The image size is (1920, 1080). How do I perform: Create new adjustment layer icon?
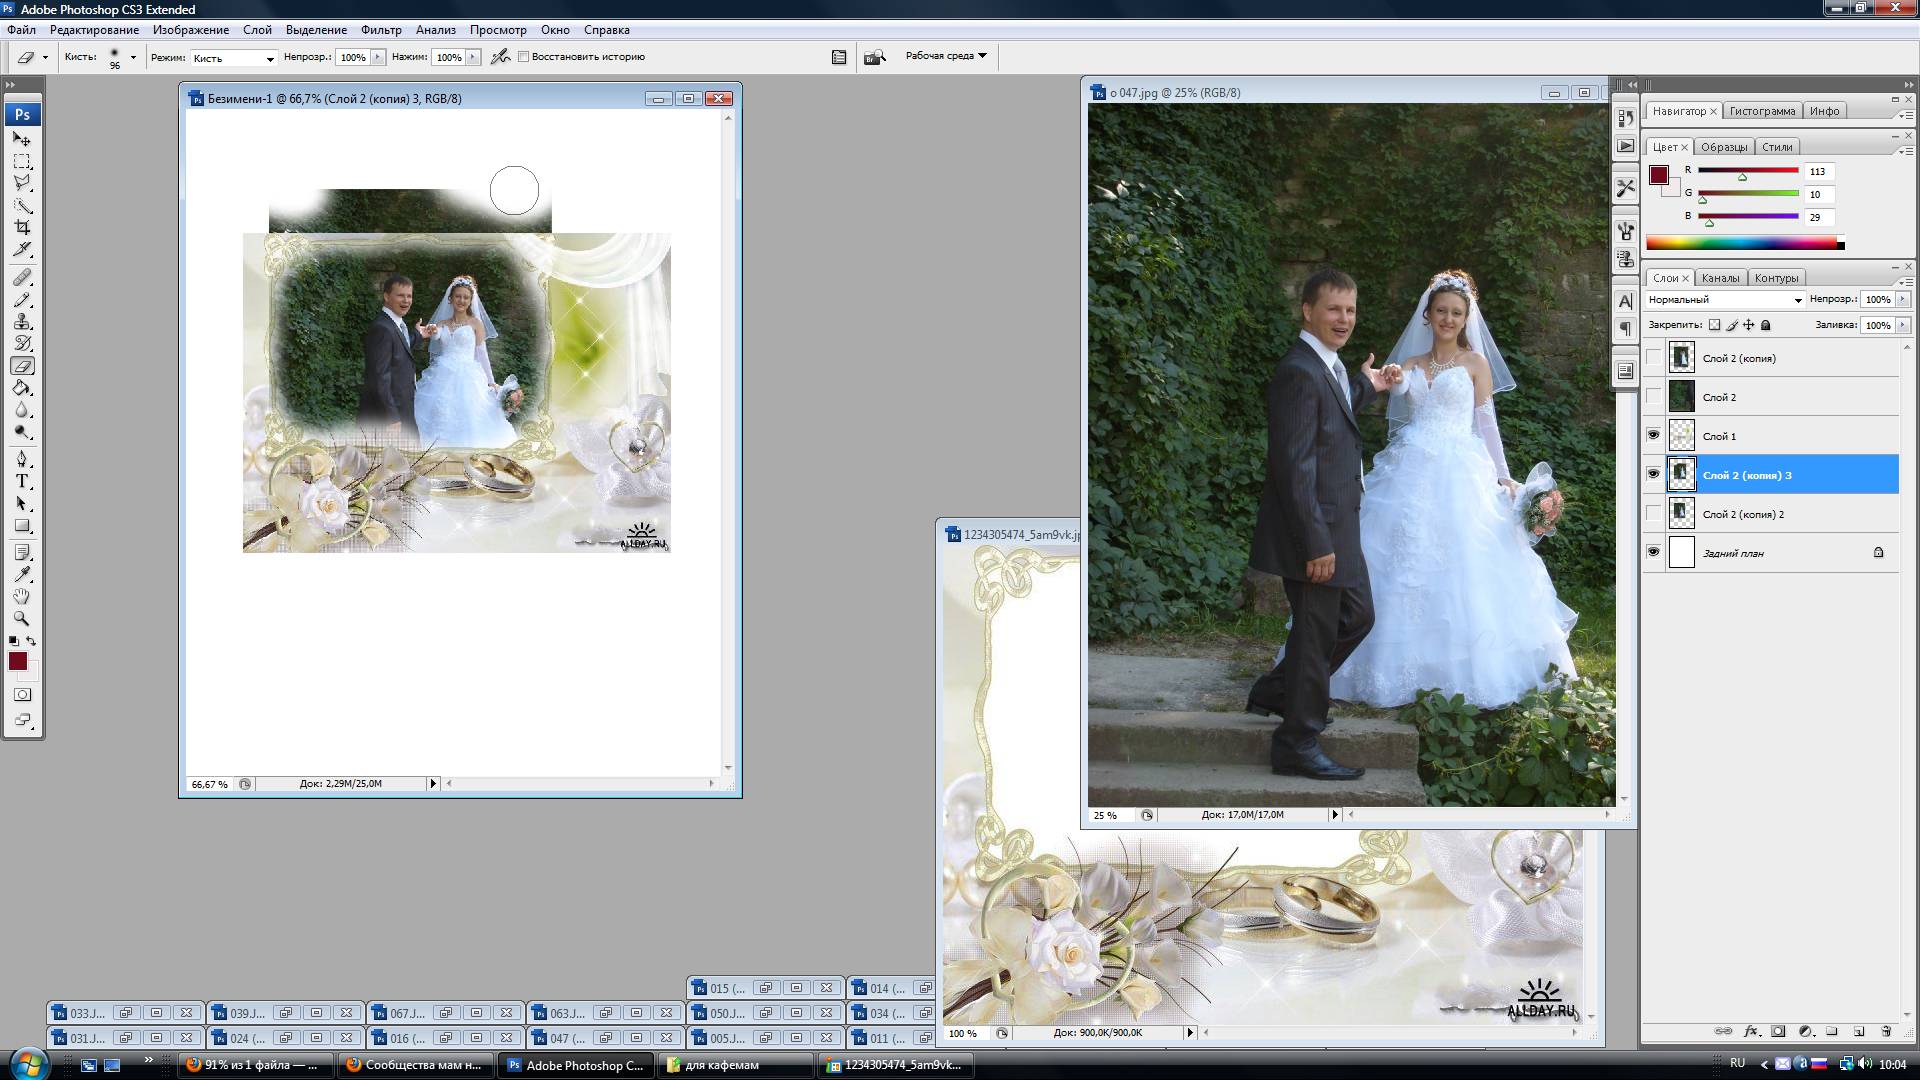tap(1805, 1031)
